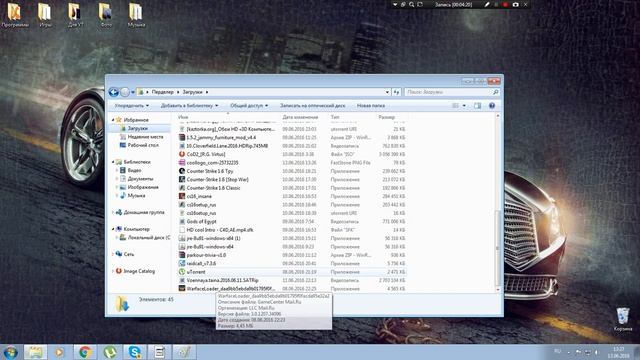Select the parkour-trivia-v1.0 archive
Image resolution: width=640 pixels, height=360 pixels.
coord(206,255)
